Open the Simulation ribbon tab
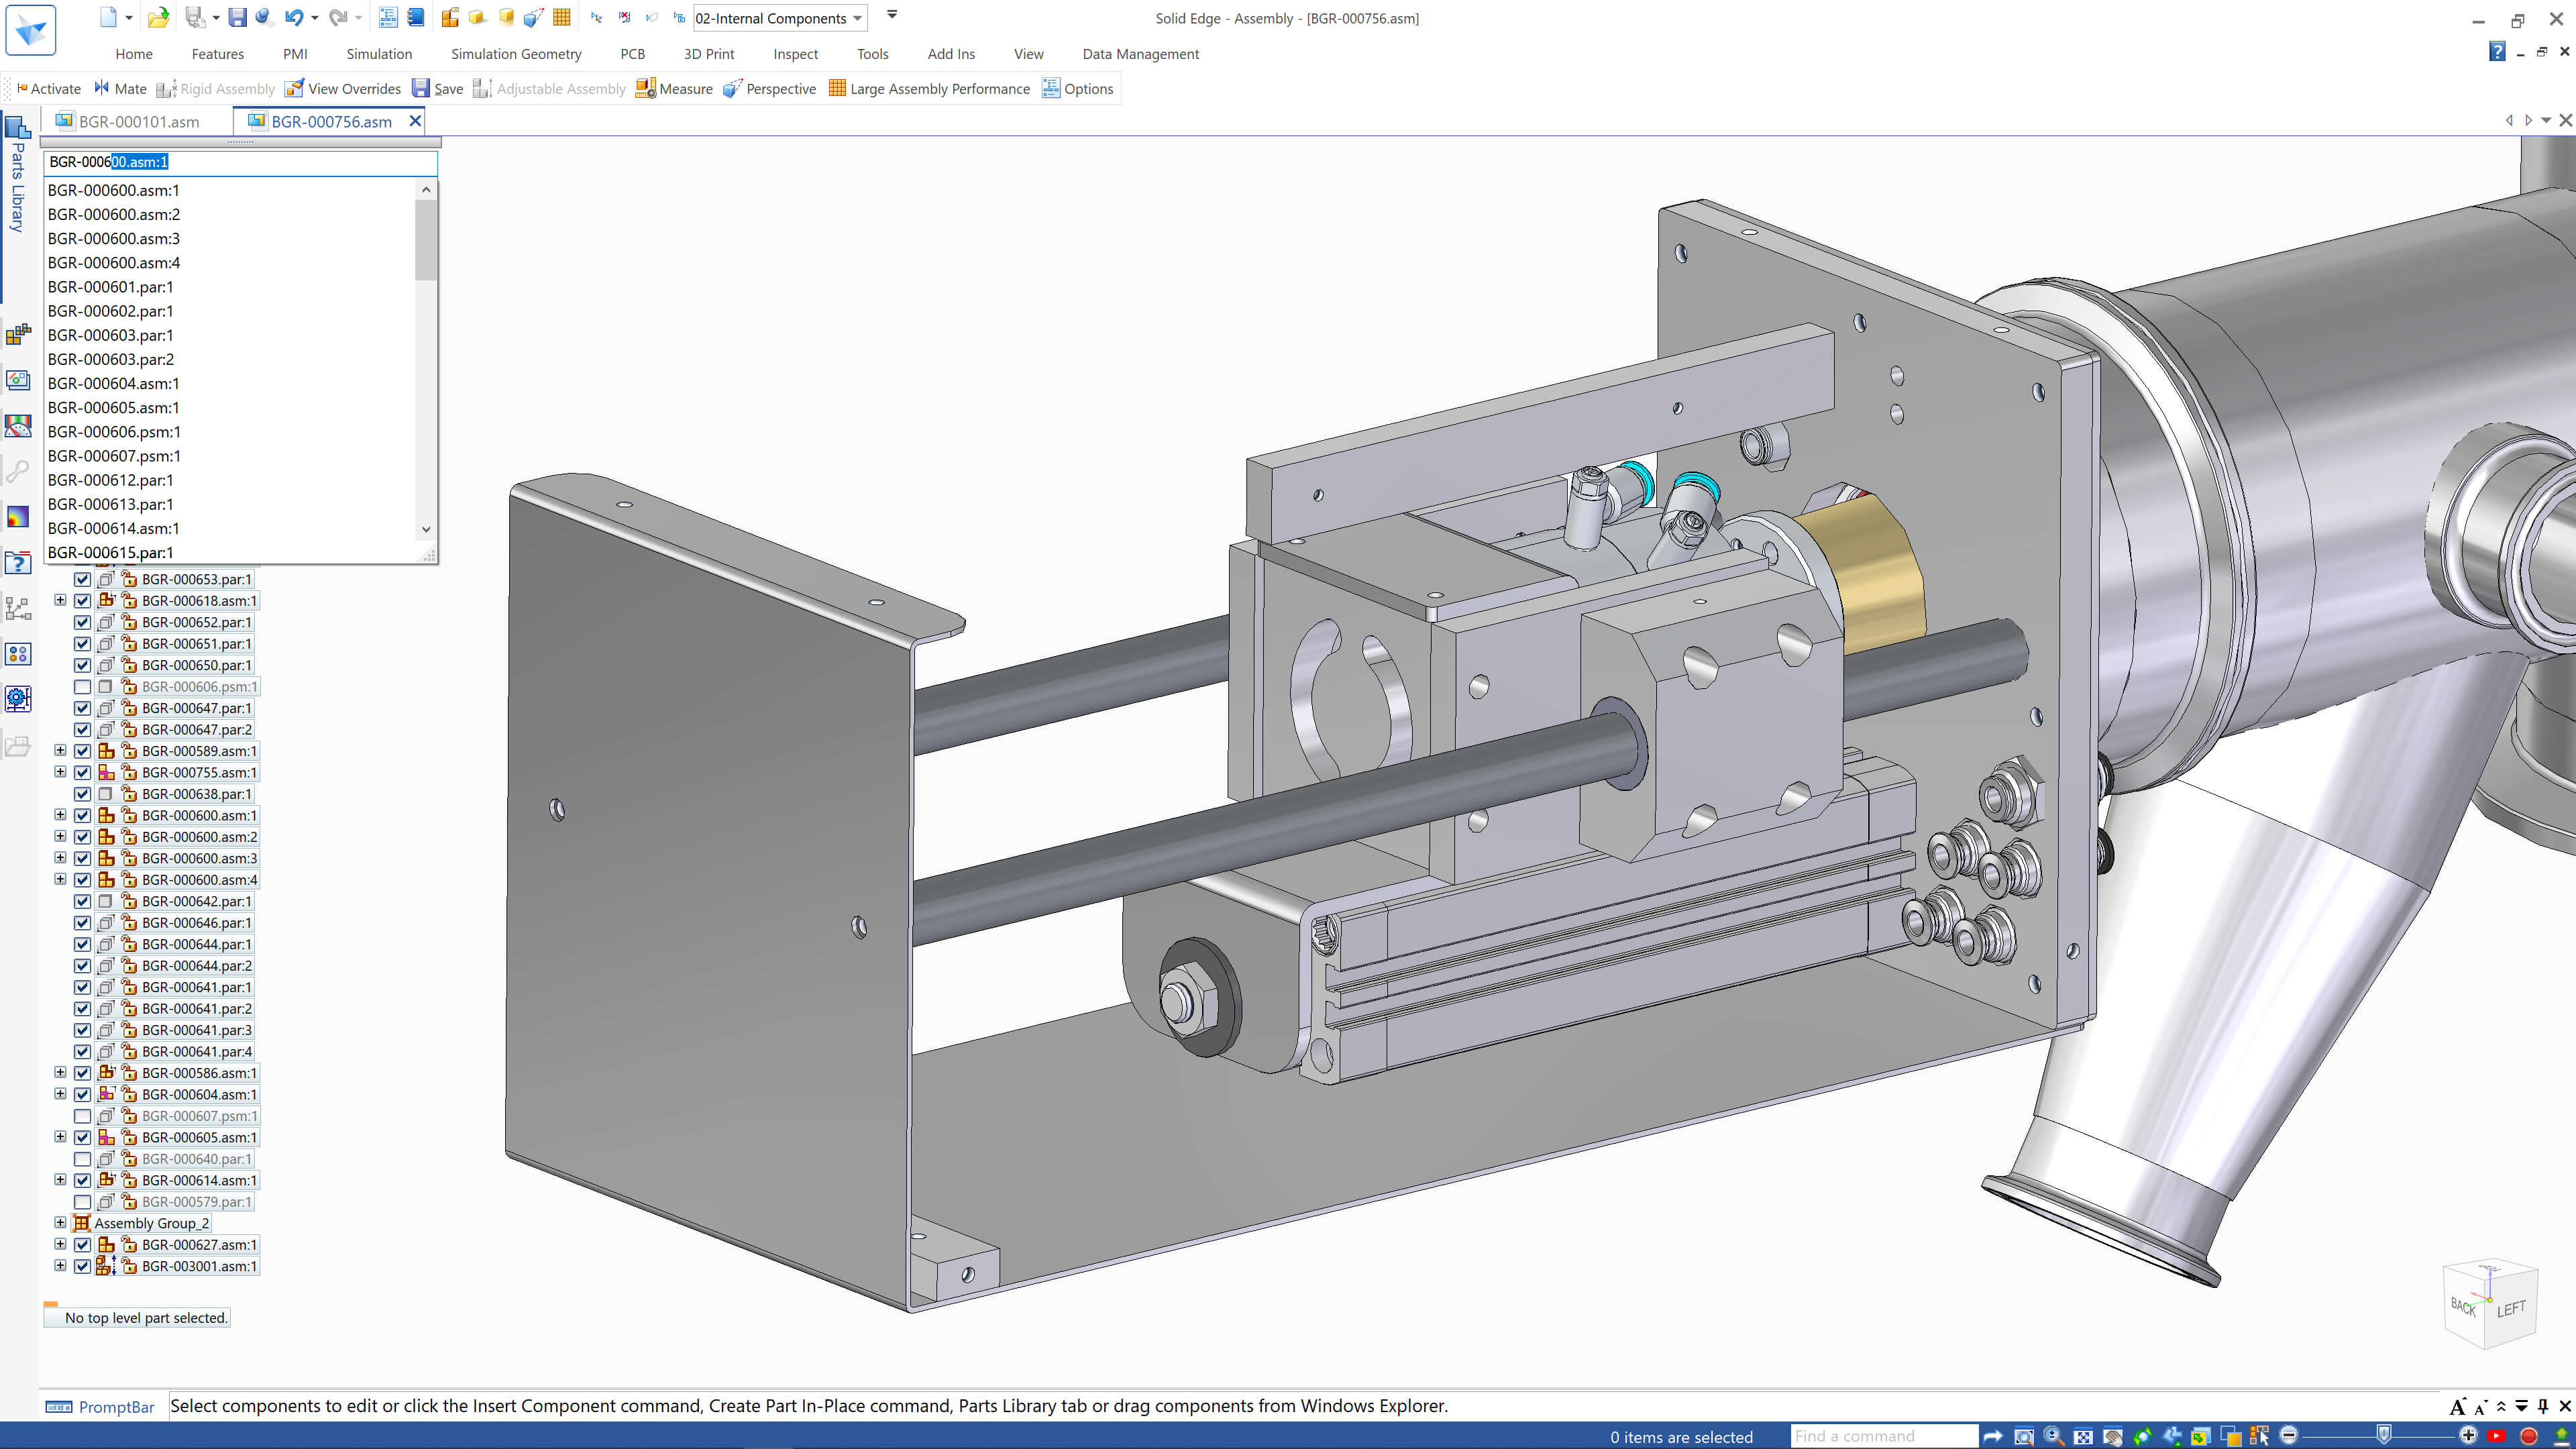 point(379,54)
